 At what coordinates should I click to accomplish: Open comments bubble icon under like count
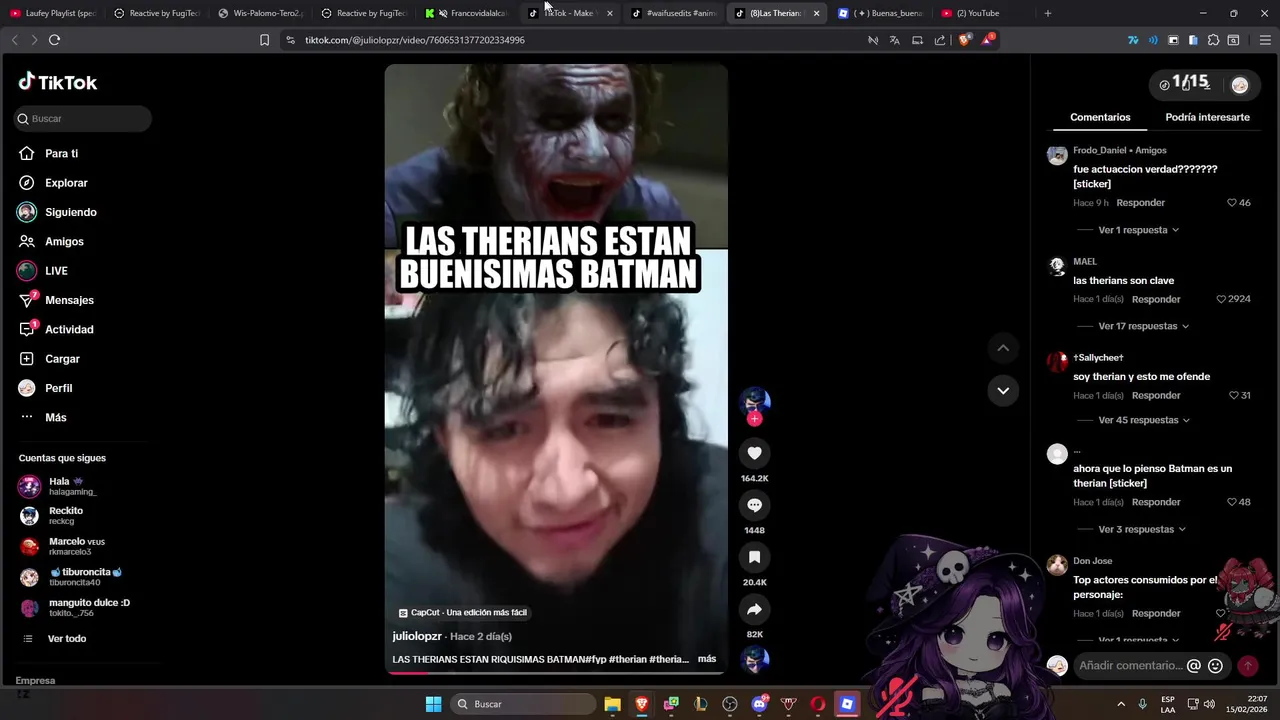tap(755, 505)
